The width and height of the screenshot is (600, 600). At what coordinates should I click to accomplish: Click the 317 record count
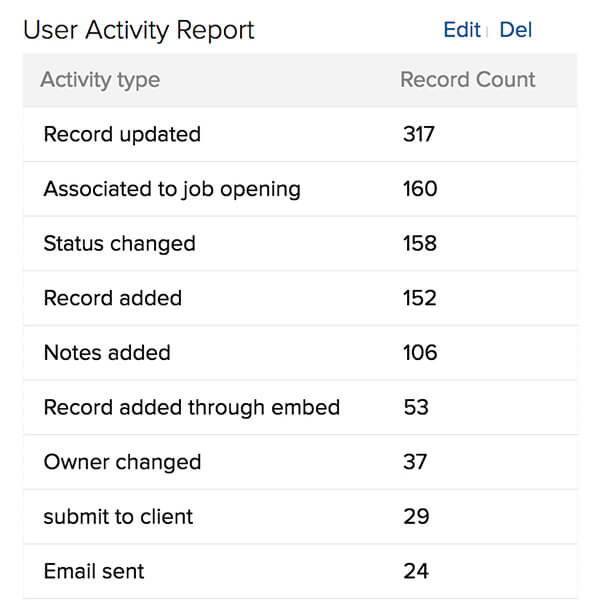tap(418, 134)
